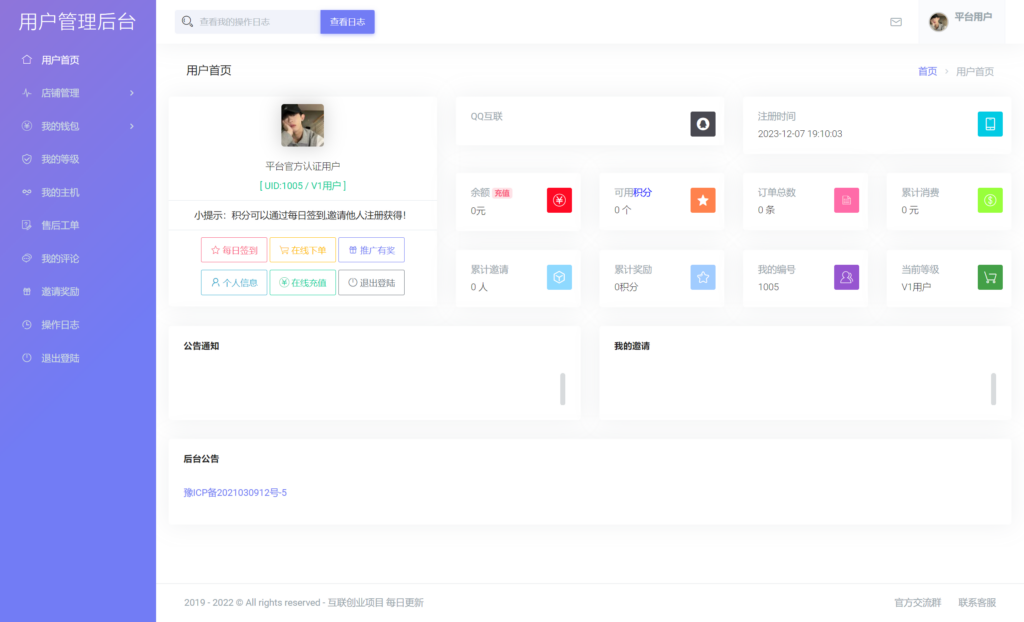
Task: Click the 退出登陆 power icon in sidebar
Action: pos(27,357)
